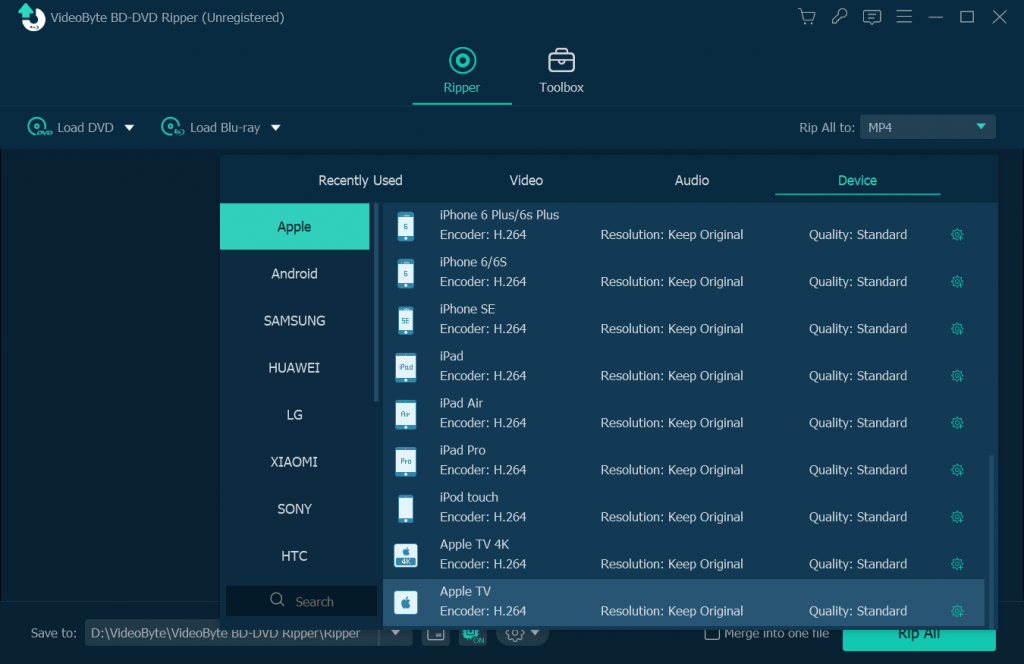Open the Video format tab
1024x664 pixels.
click(526, 180)
